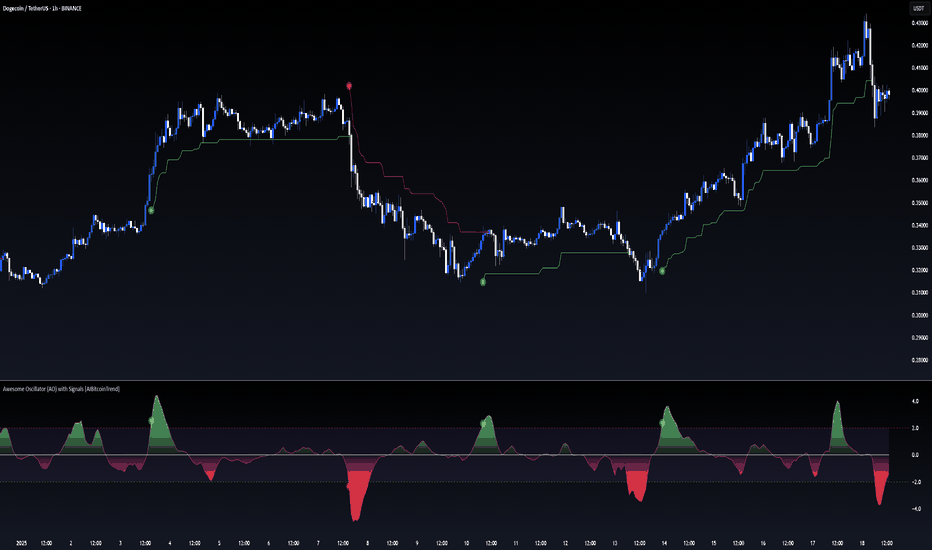Click day 18 on the time axis
The width and height of the screenshot is (932, 550).
click(x=862, y=543)
